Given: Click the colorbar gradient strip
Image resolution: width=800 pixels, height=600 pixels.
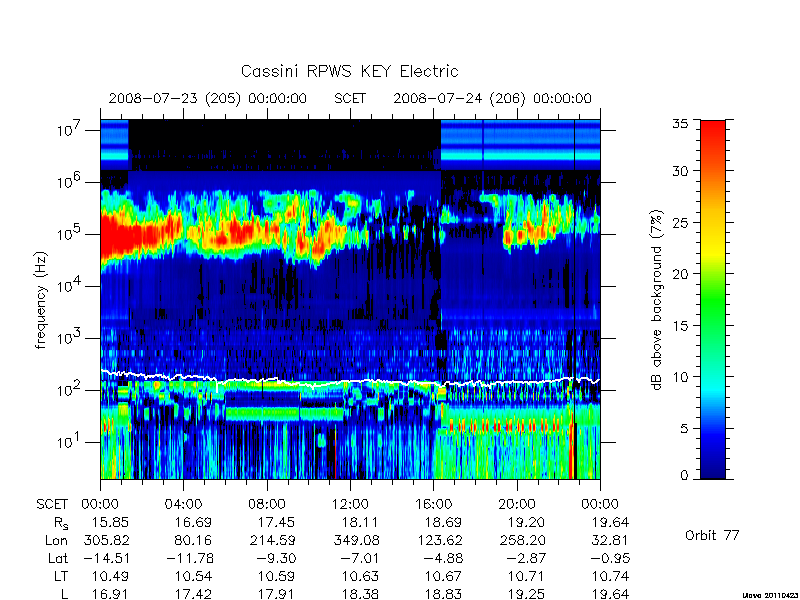Looking at the screenshot, I should [x=713, y=299].
